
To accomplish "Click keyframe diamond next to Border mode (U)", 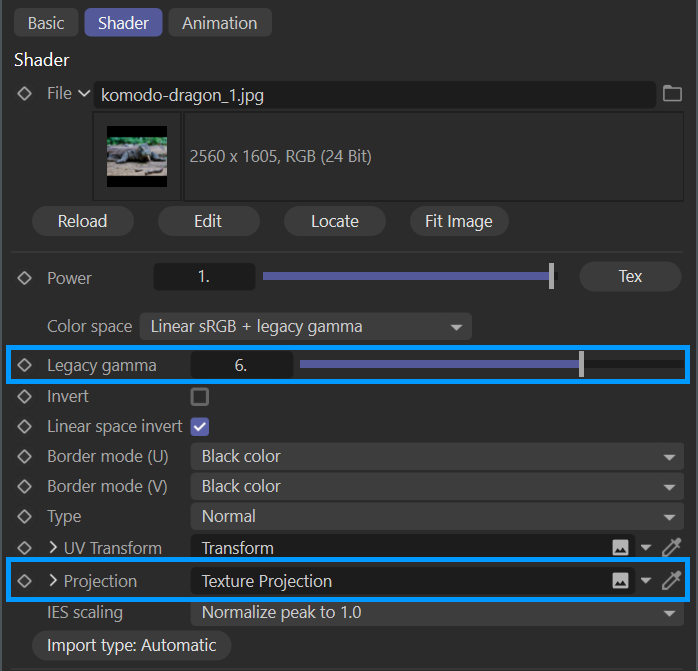I will click(25, 456).
